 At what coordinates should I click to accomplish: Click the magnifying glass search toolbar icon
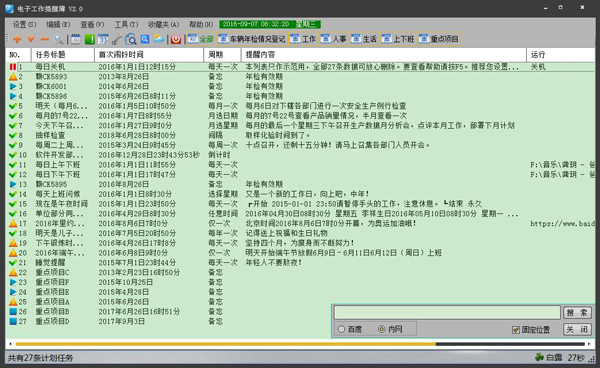59,39
